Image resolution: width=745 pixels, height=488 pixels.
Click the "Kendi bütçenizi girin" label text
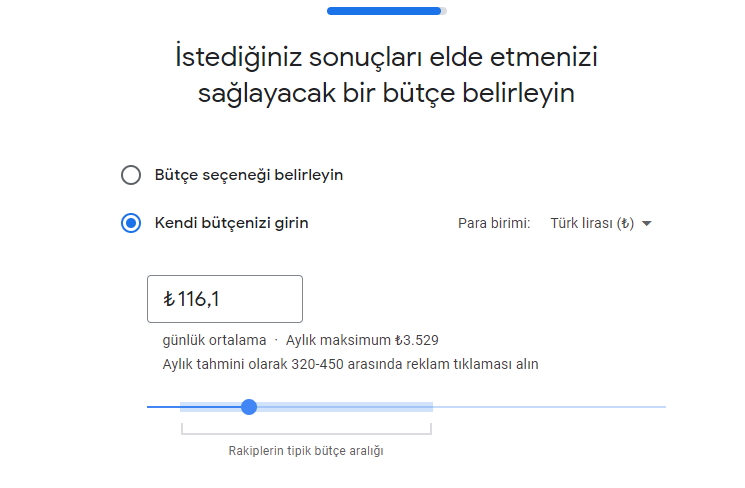coord(231,223)
